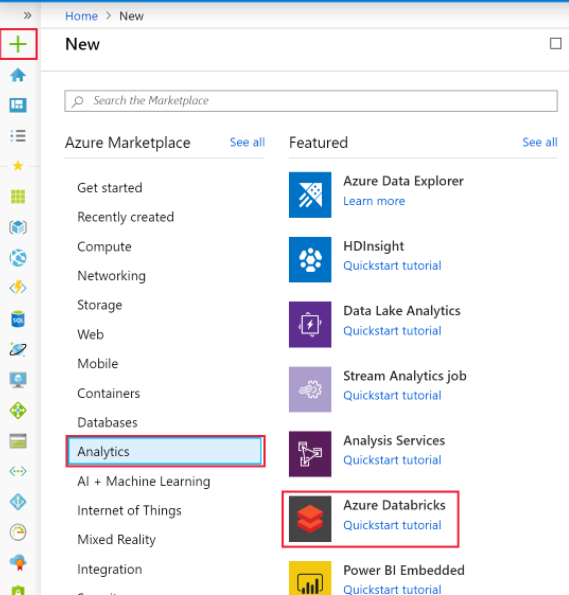Open the SQL databases sidebar icon

tap(18, 319)
